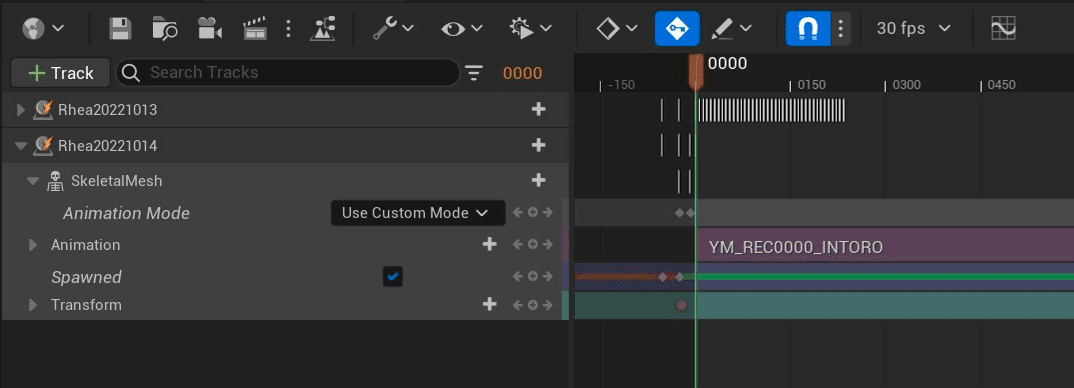The height and width of the screenshot is (388, 1074).
Task: Browse to sequence in Content Browser
Action: [165, 29]
